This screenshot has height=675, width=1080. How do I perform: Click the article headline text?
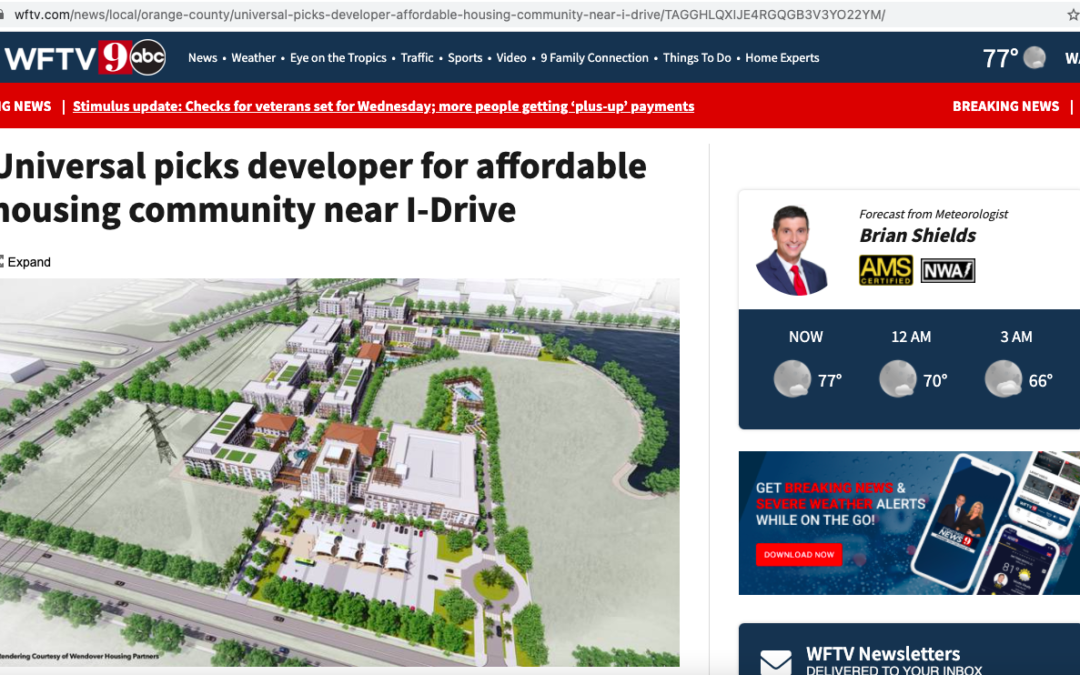[x=323, y=187]
